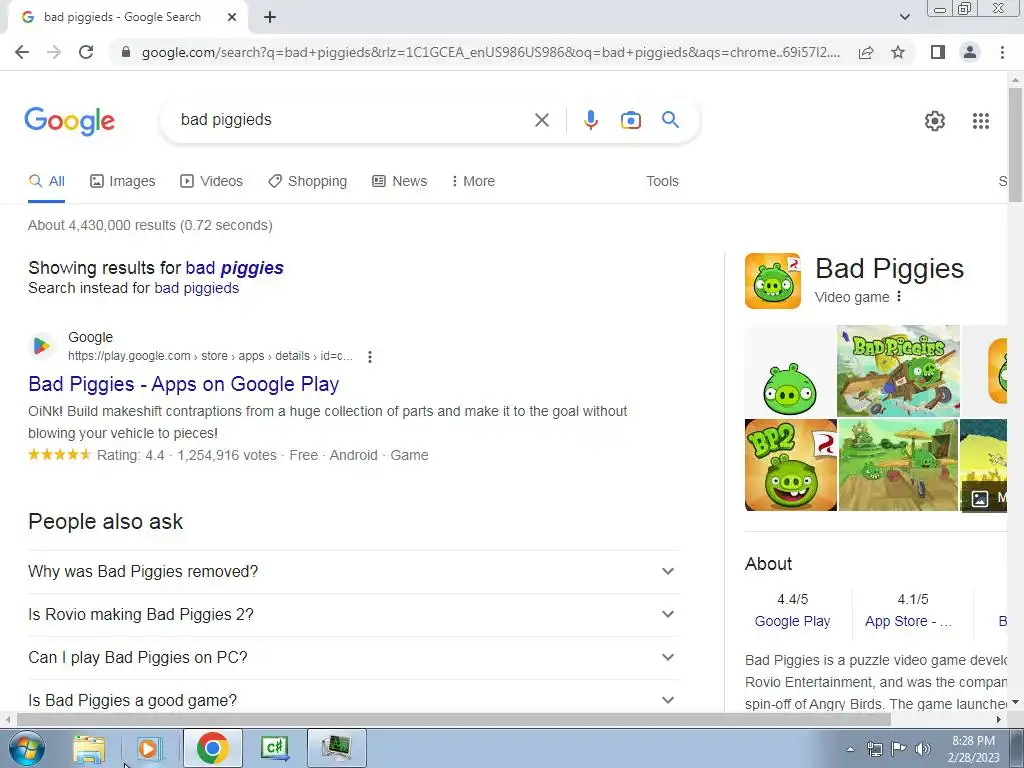Click the browser forward arrow
Viewport: 1024px width, 768px height.
point(54,52)
